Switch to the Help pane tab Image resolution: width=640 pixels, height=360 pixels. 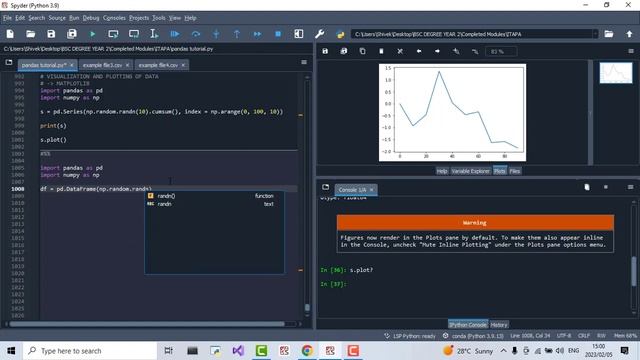tap(442, 171)
